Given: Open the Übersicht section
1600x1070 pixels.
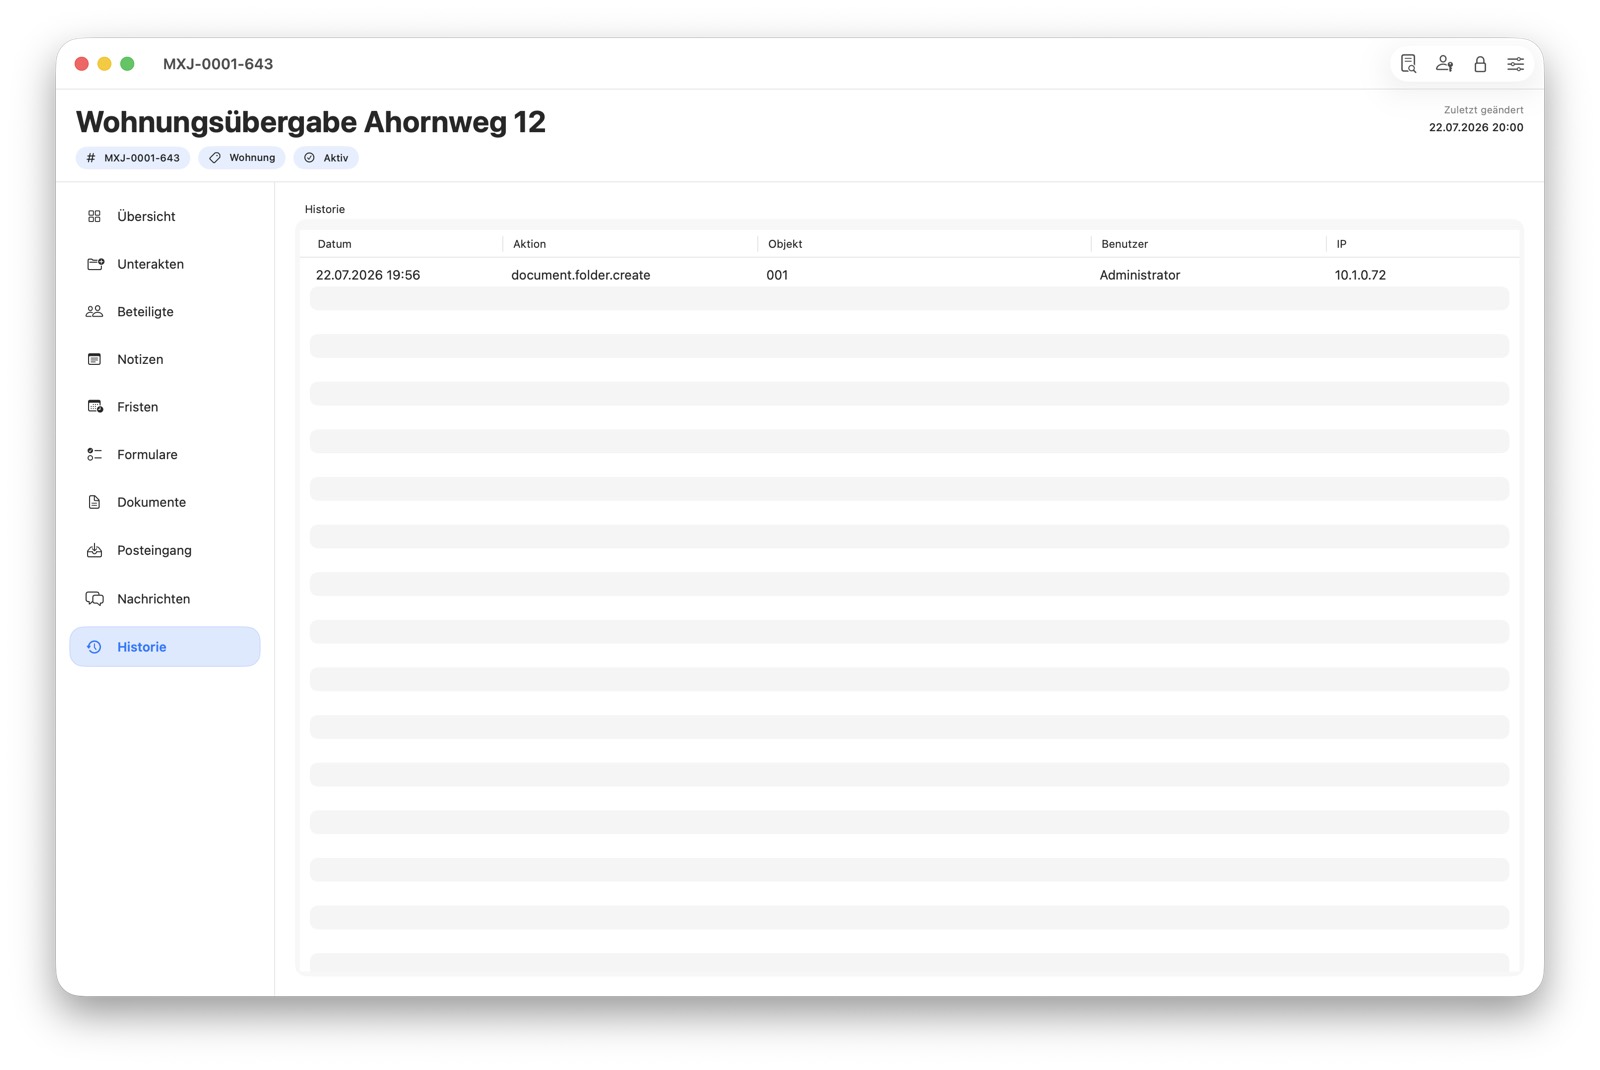Looking at the screenshot, I should (165, 216).
